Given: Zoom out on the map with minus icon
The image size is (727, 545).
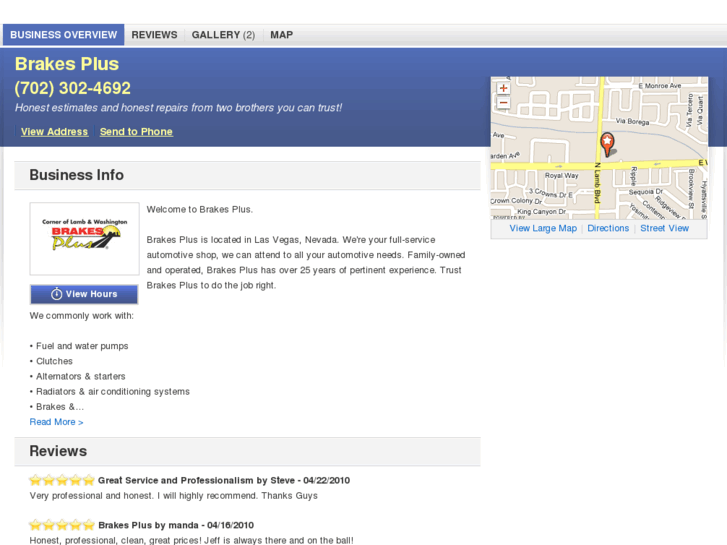Looking at the screenshot, I should click(503, 103).
